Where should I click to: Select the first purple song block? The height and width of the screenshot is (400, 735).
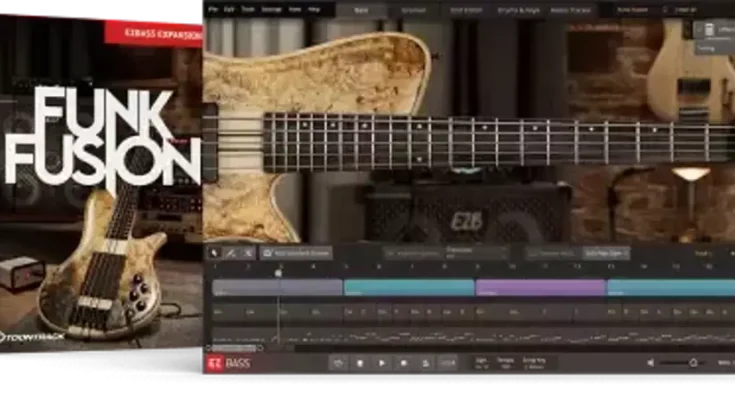click(277, 288)
